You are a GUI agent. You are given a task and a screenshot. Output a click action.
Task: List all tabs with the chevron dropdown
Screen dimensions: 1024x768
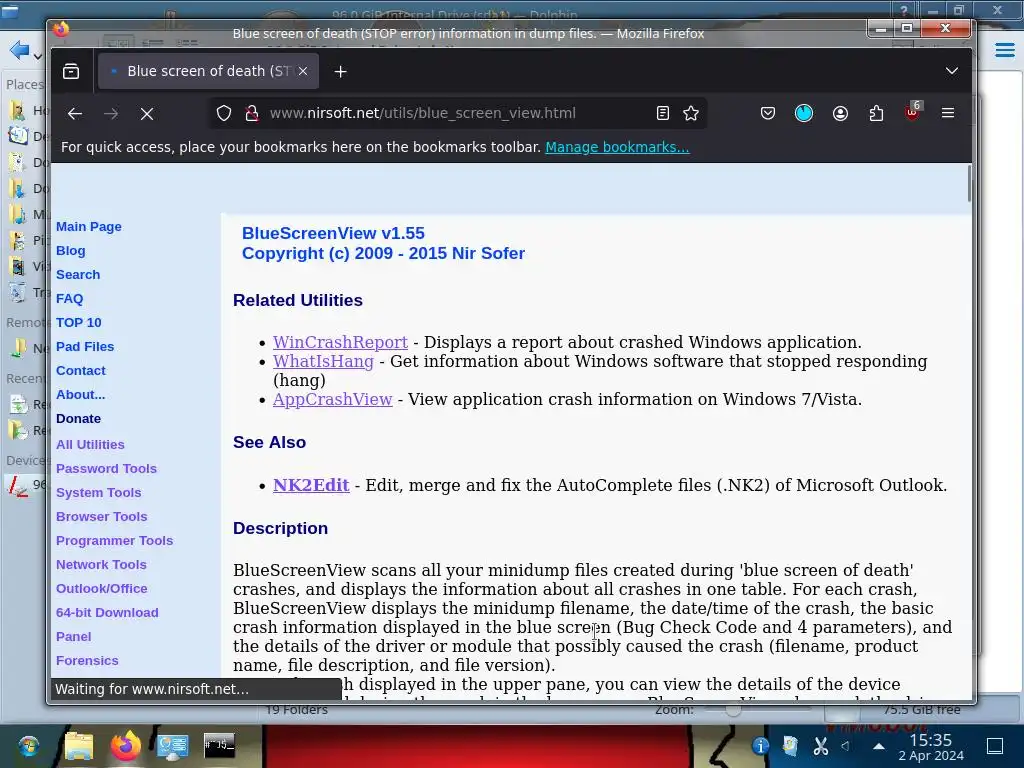952,71
